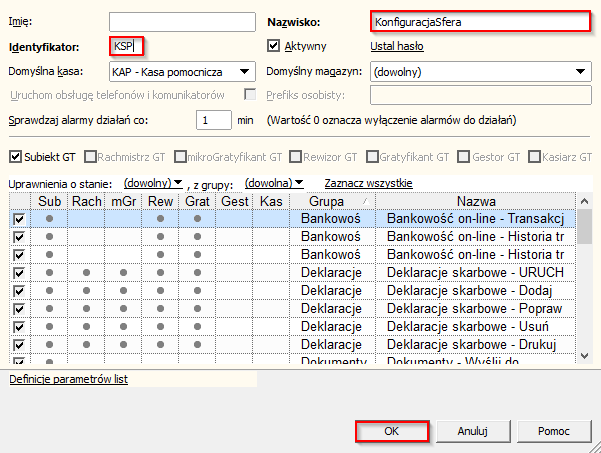Click the alarm interval minutes field
This screenshot has height=453, width=601.
213,120
